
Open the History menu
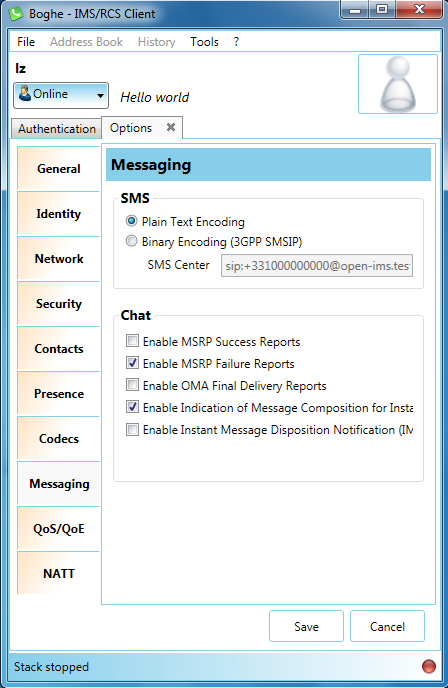pos(156,42)
